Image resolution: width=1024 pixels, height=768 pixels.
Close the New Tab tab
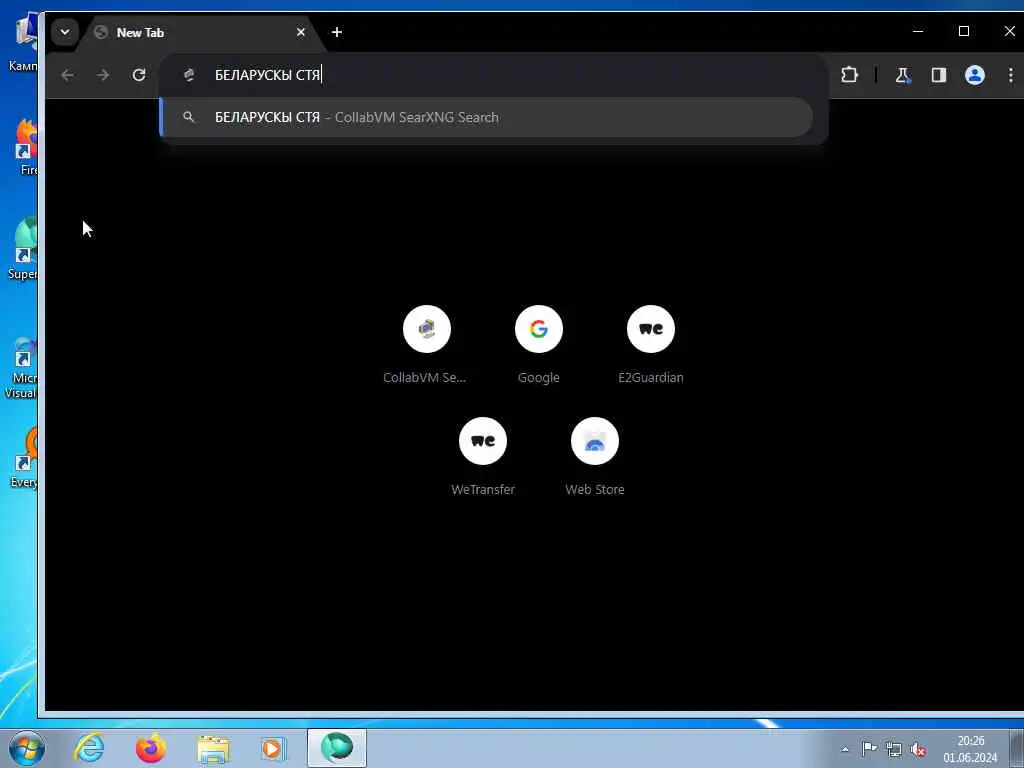coord(300,32)
